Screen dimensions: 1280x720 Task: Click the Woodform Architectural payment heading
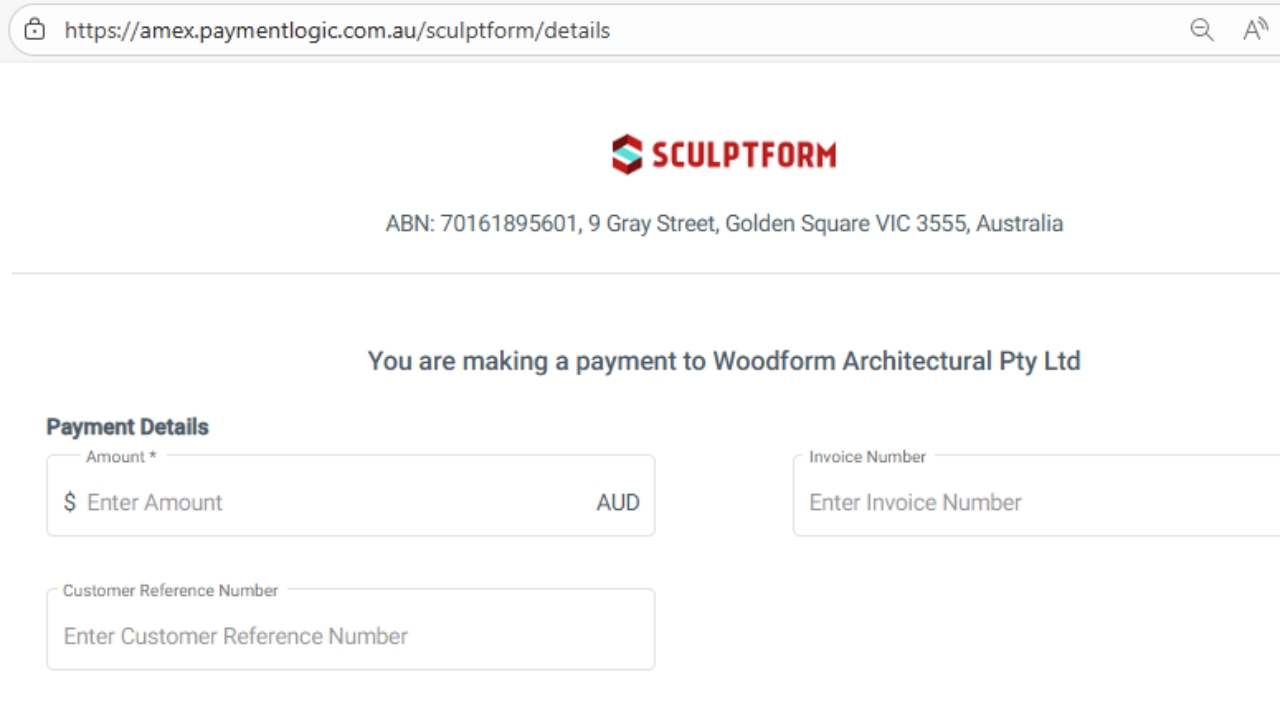coord(724,361)
